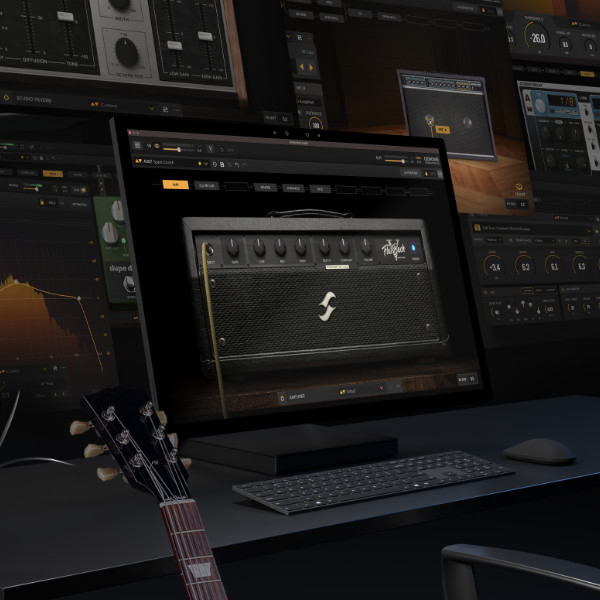The width and height of the screenshot is (600, 600).
Task: Expand the Space Crunch preset dropdown
Action: coord(206,164)
